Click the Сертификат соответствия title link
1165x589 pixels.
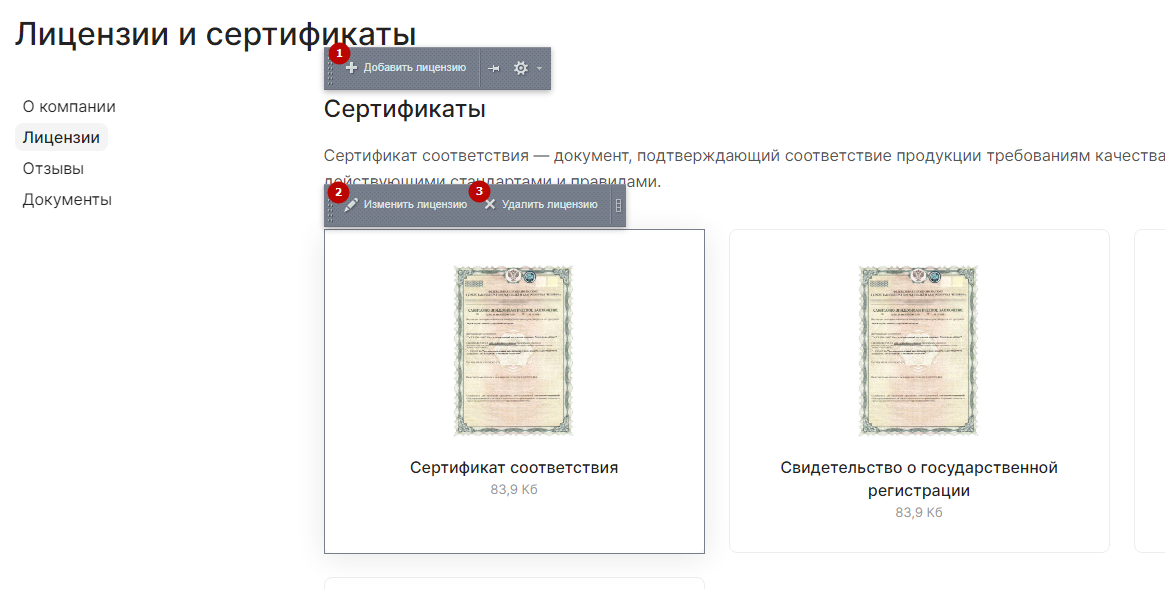(x=514, y=468)
